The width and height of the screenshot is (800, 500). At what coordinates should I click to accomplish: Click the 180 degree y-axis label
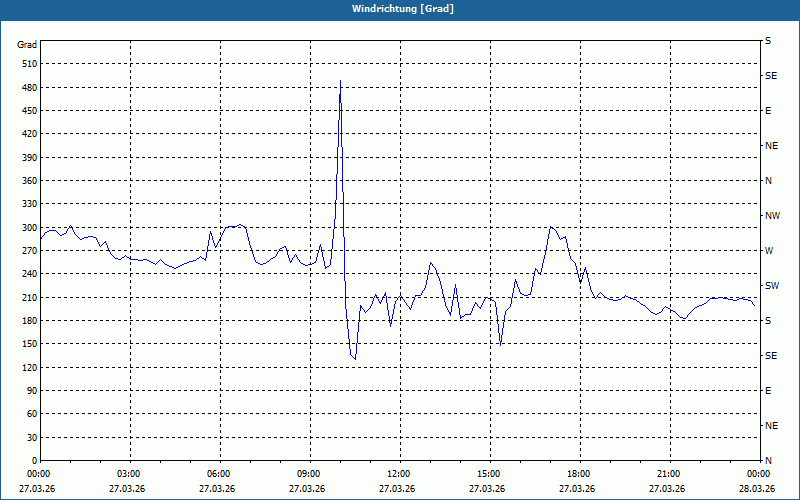coord(27,321)
